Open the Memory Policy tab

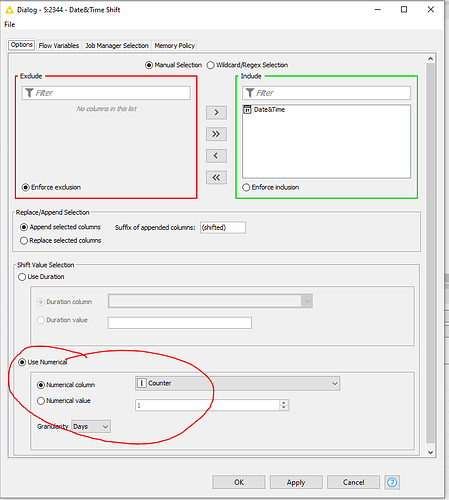[174, 46]
